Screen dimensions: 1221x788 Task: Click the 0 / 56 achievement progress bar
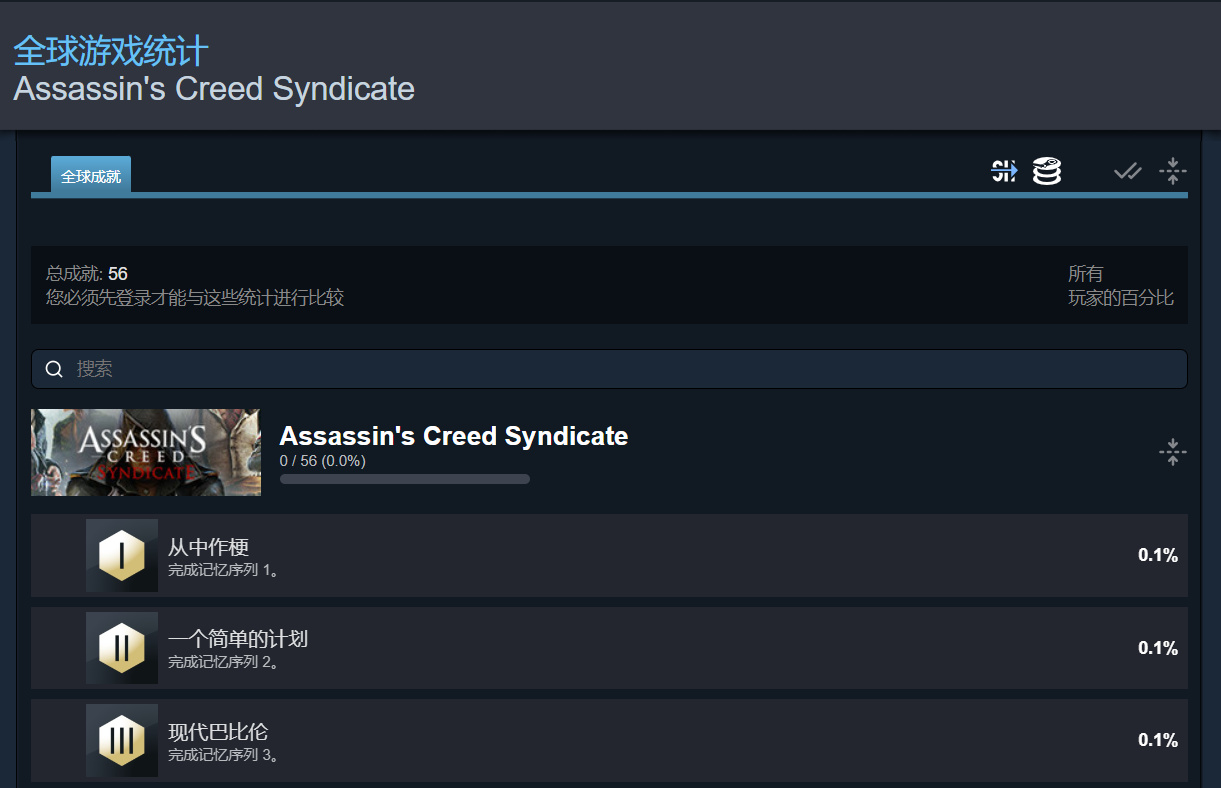pyautogui.click(x=404, y=479)
